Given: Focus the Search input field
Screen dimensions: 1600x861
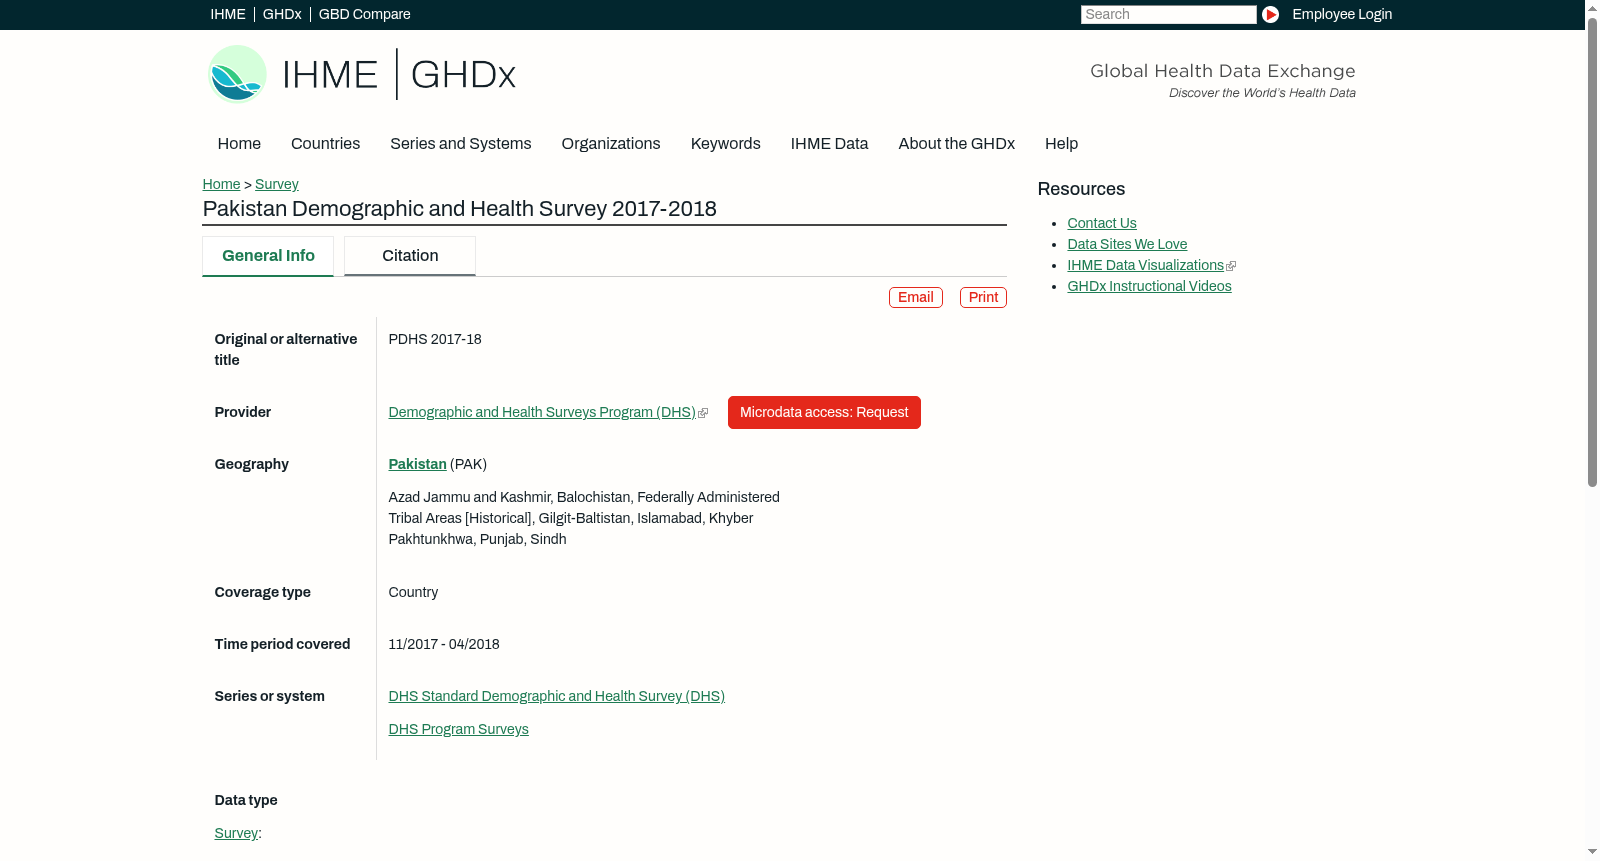Looking at the screenshot, I should pos(1168,15).
